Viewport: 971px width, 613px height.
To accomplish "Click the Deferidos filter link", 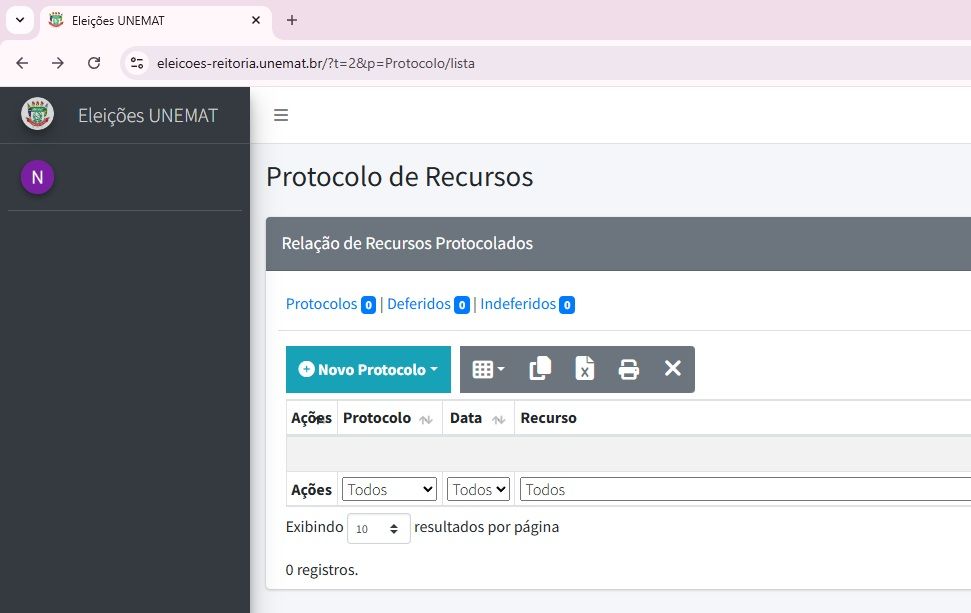I will point(418,304).
